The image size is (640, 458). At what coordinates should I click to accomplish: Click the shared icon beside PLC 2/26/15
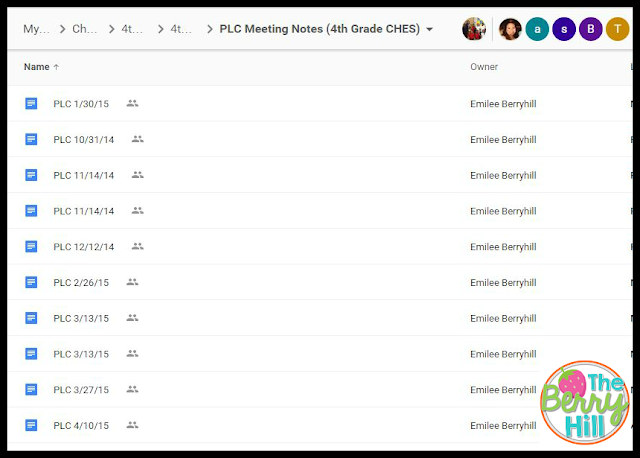(132, 282)
